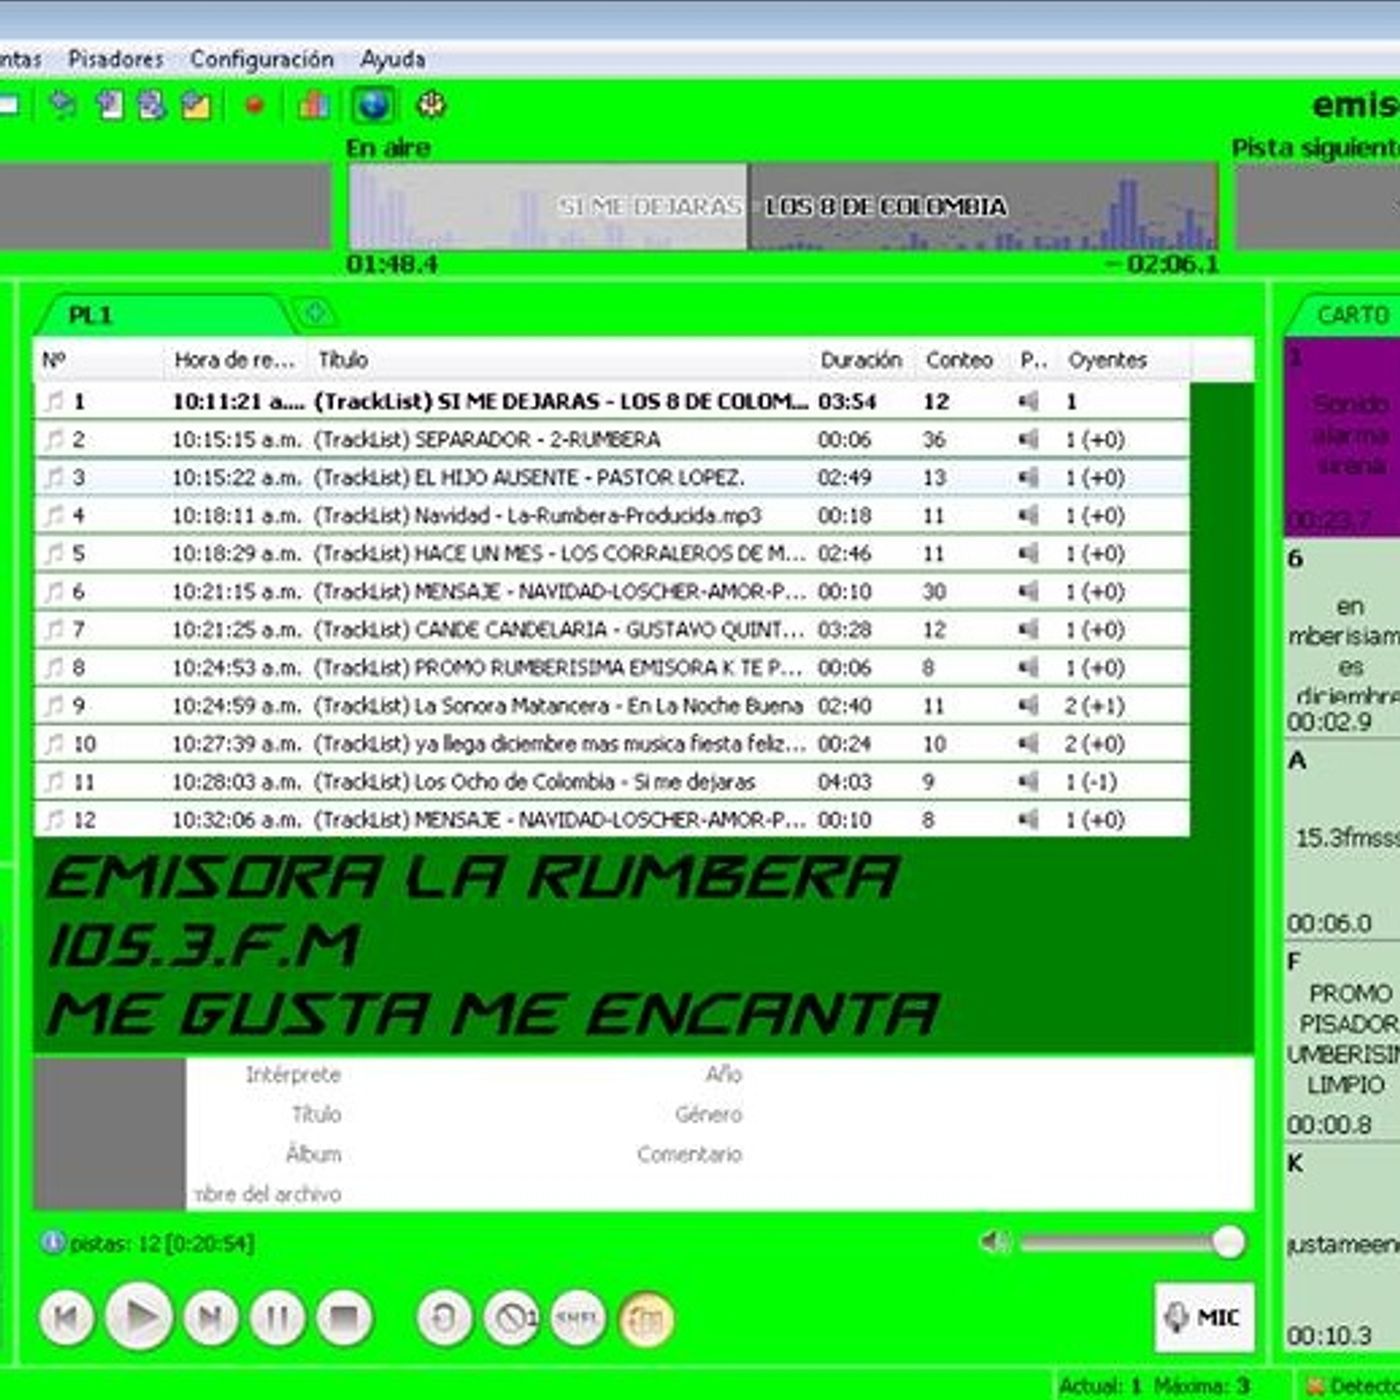Click the blue info icon next to pistas

click(53, 1242)
